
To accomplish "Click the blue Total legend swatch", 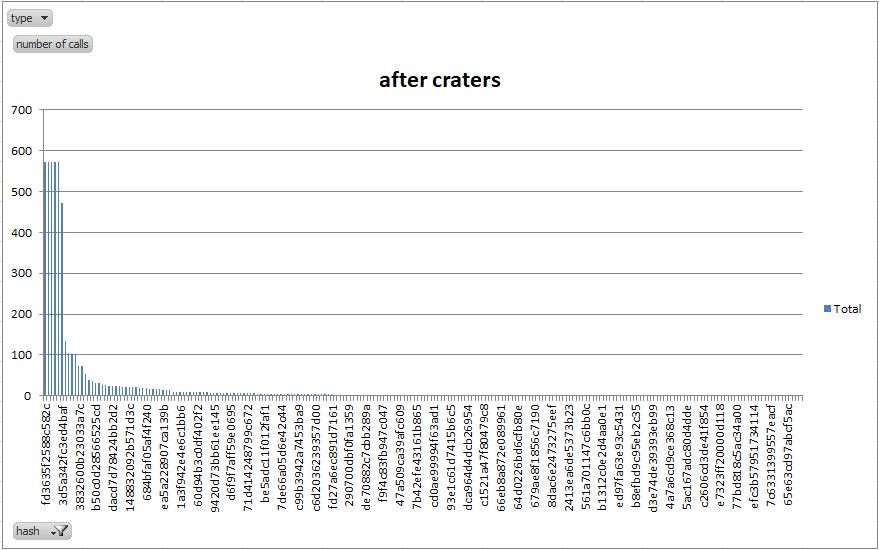I will click(x=827, y=308).
